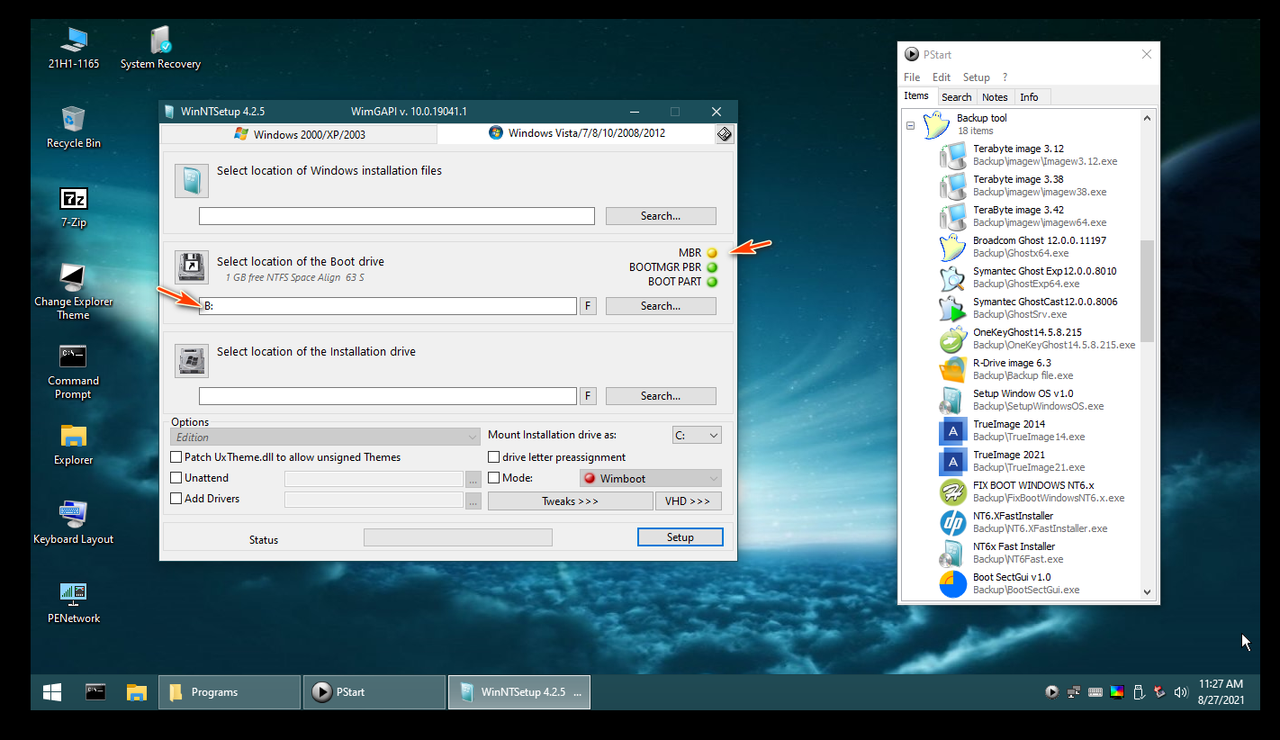This screenshot has height=740, width=1280.
Task: Collapse the Backup tool tree group
Action: tap(911, 126)
